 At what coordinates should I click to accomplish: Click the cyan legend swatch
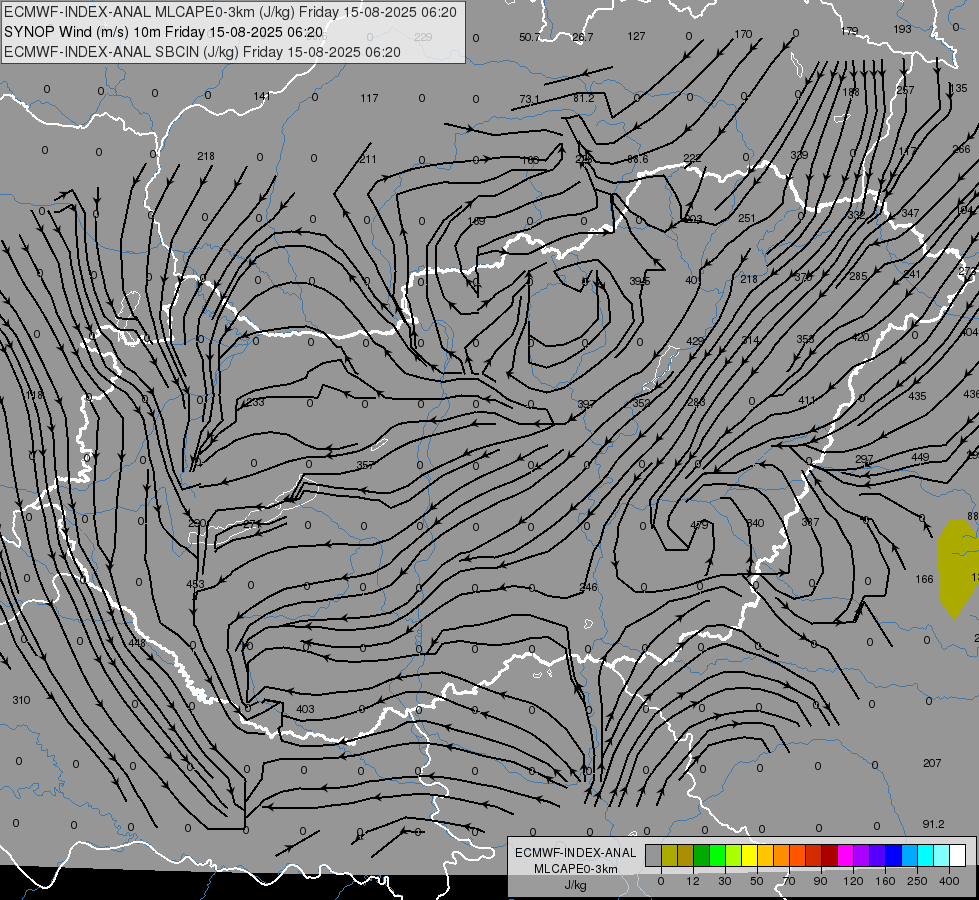(925, 856)
